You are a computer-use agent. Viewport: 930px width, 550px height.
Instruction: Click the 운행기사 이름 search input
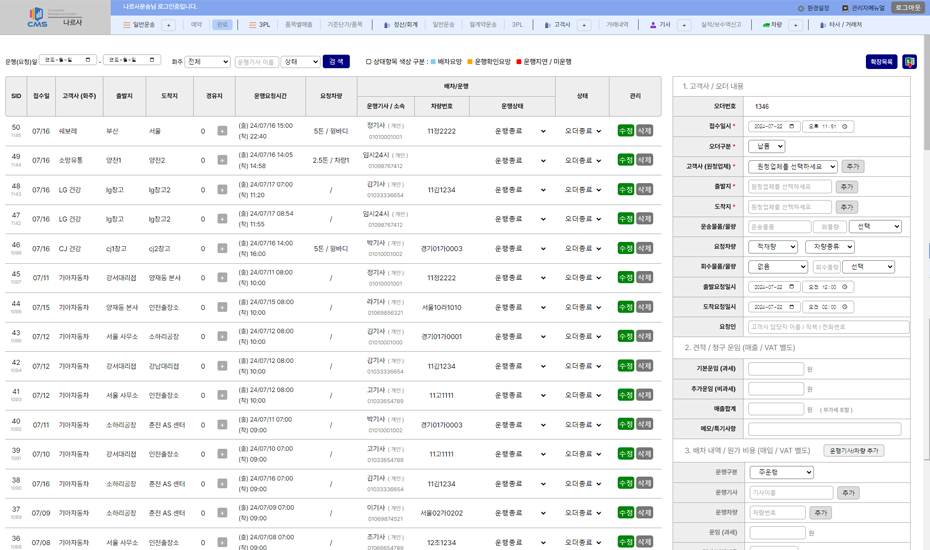[x=257, y=62]
